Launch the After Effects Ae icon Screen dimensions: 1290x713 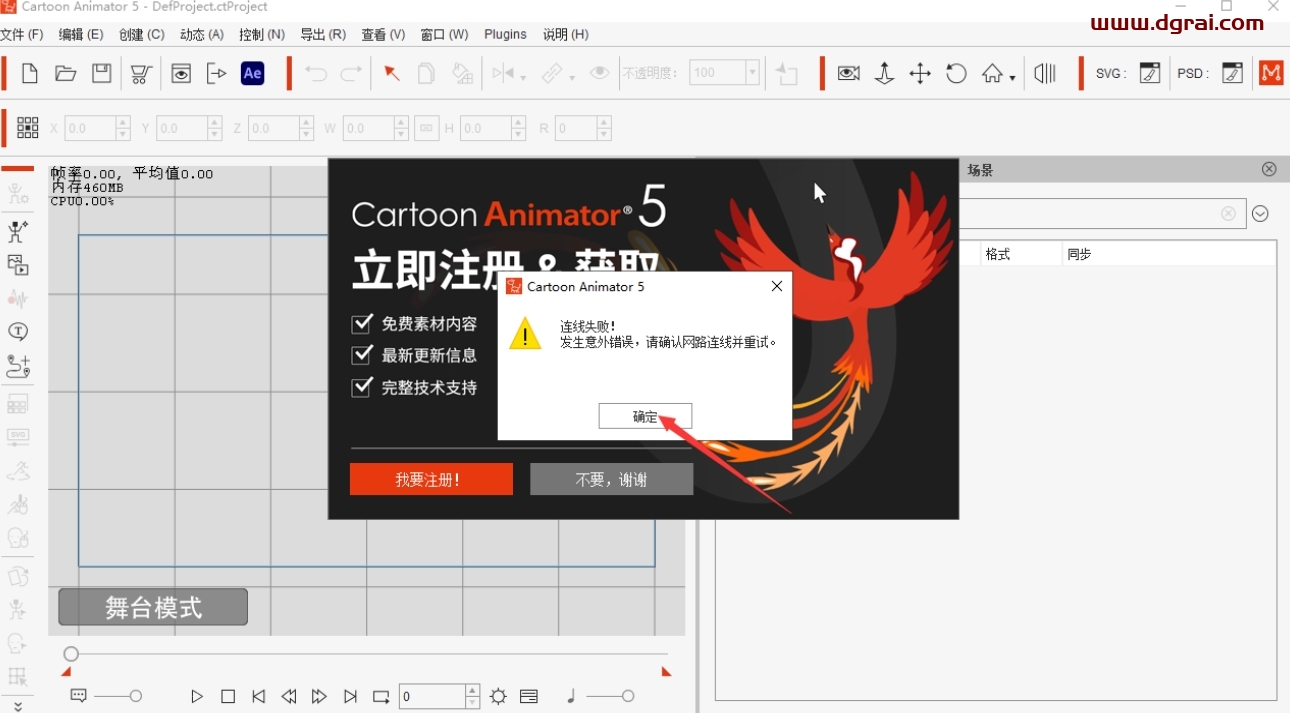click(253, 73)
